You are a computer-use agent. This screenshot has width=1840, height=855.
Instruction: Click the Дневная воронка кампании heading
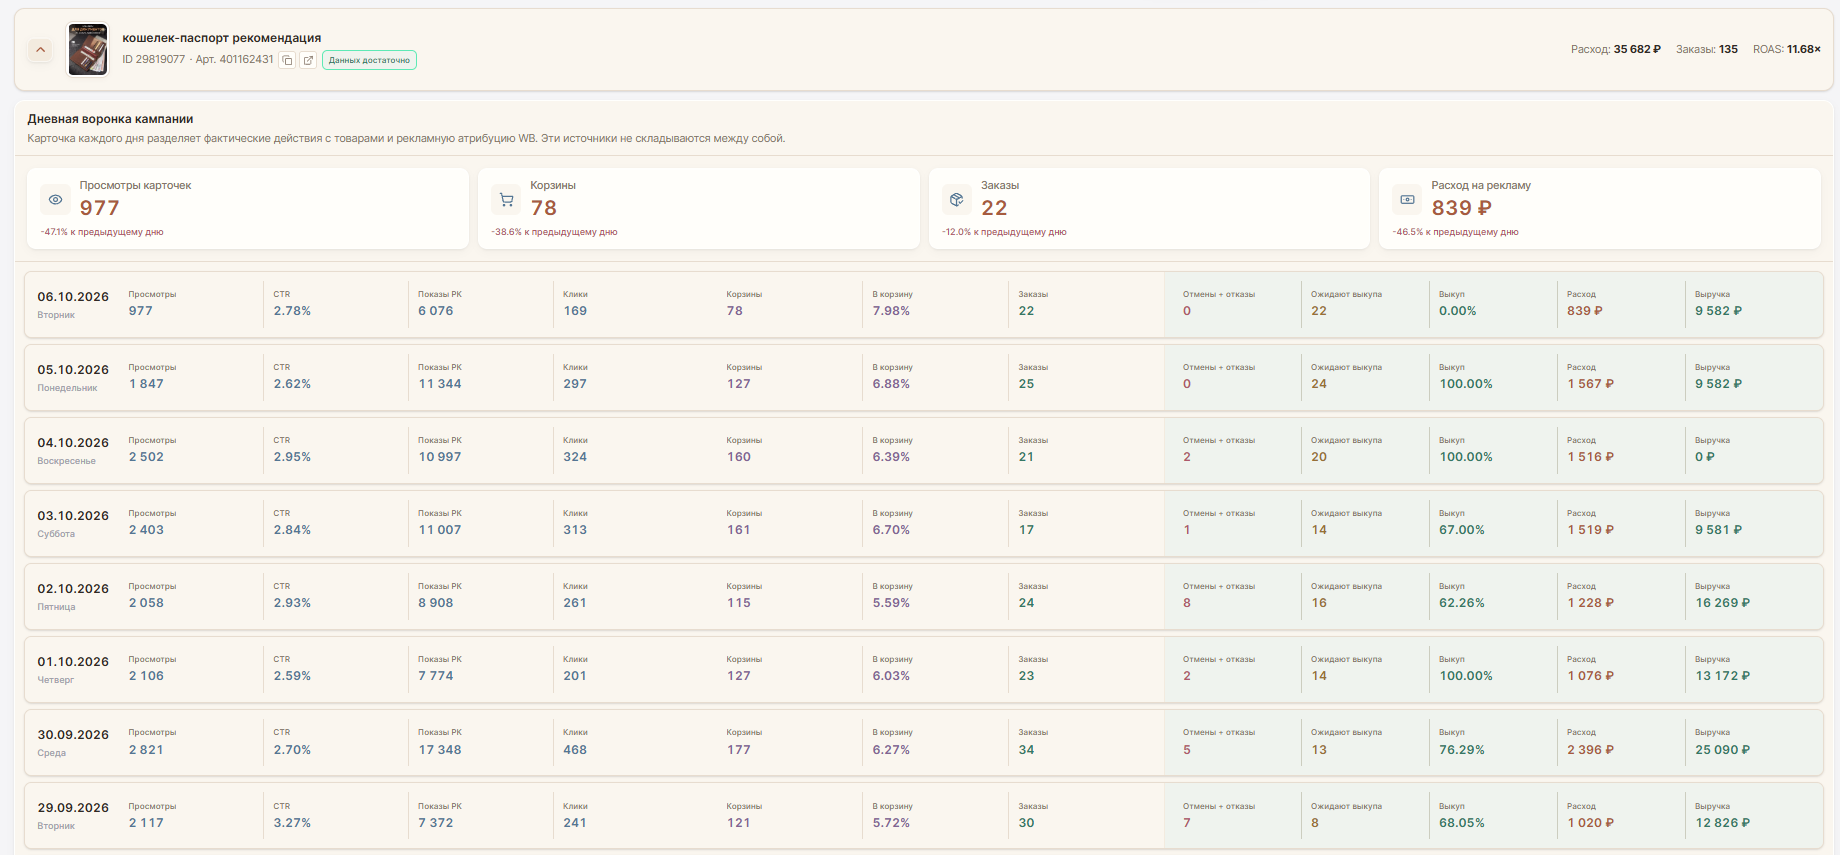point(110,119)
